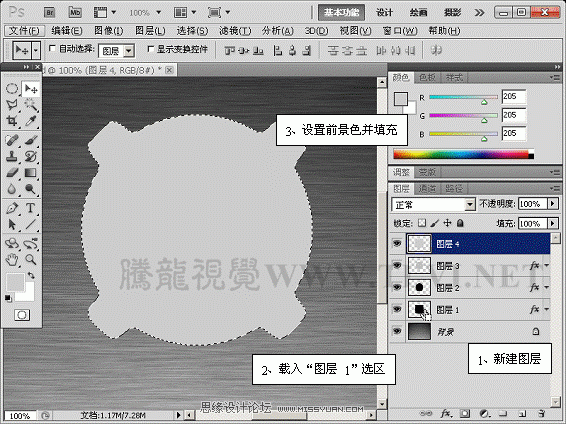
Task: Select the 3D Orbit camera tool
Action: pyautogui.click(x=31, y=244)
